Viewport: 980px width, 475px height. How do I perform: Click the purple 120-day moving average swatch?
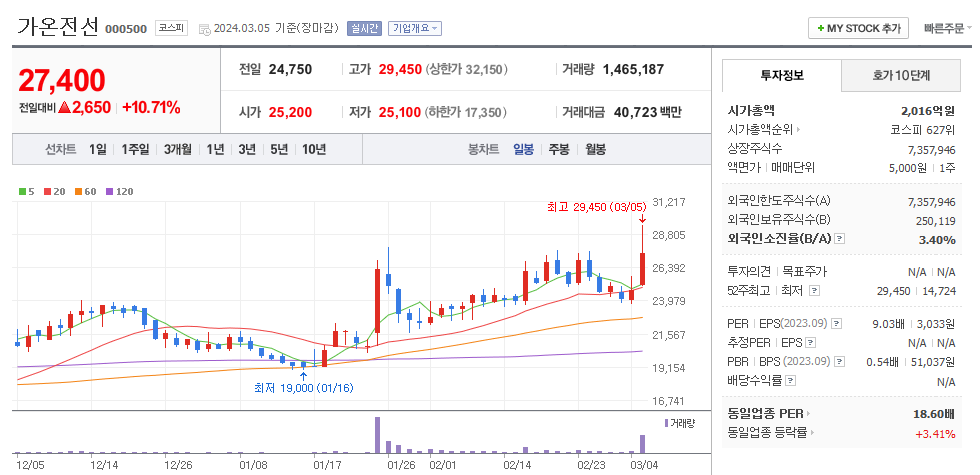coord(109,192)
